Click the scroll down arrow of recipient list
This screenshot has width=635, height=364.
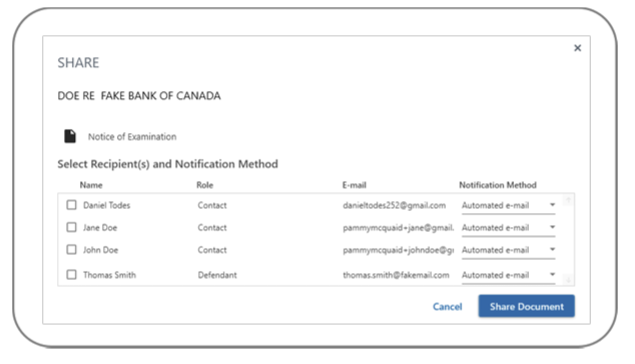pyautogui.click(x=568, y=280)
